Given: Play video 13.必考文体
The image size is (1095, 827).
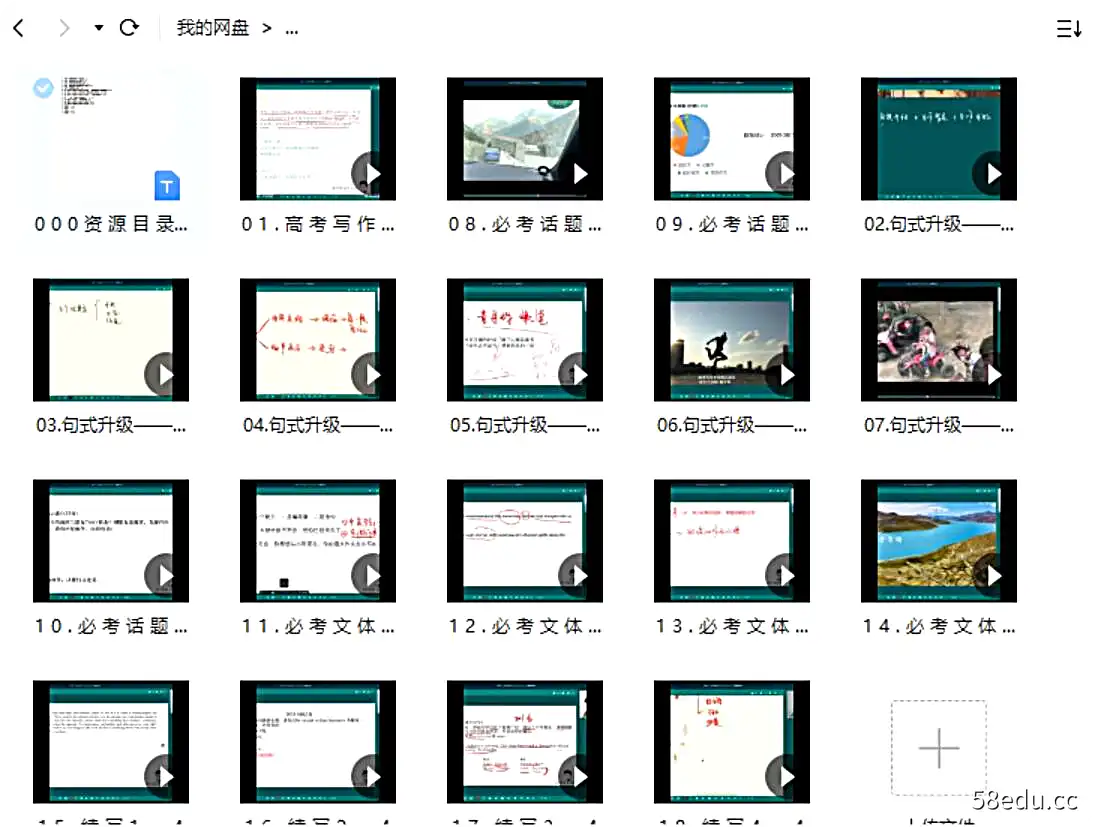Looking at the screenshot, I should [732, 541].
